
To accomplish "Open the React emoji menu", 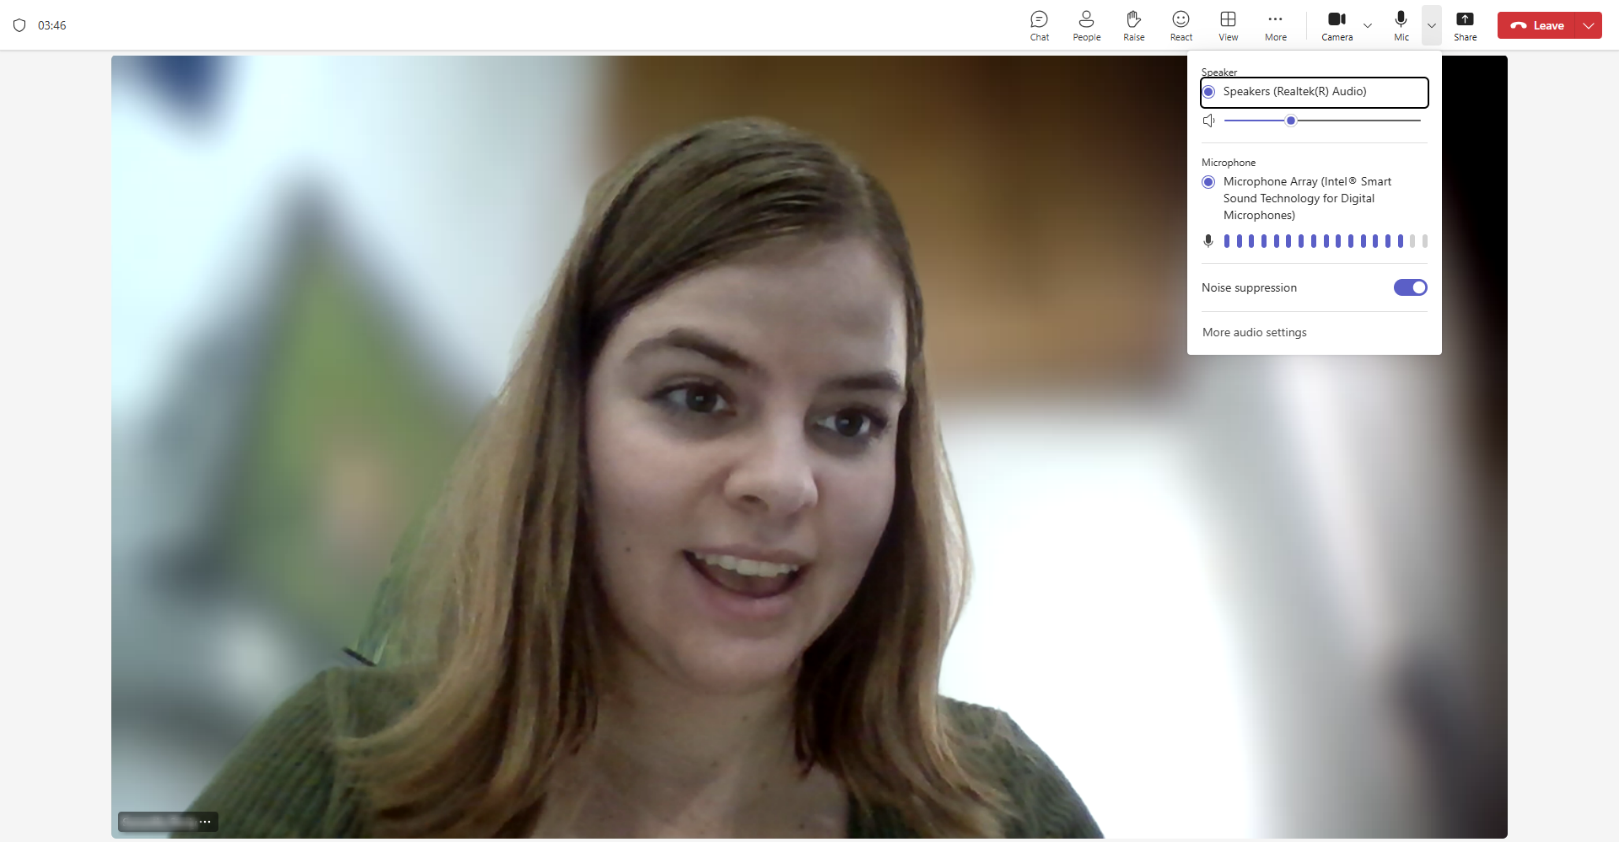I will (1181, 26).
